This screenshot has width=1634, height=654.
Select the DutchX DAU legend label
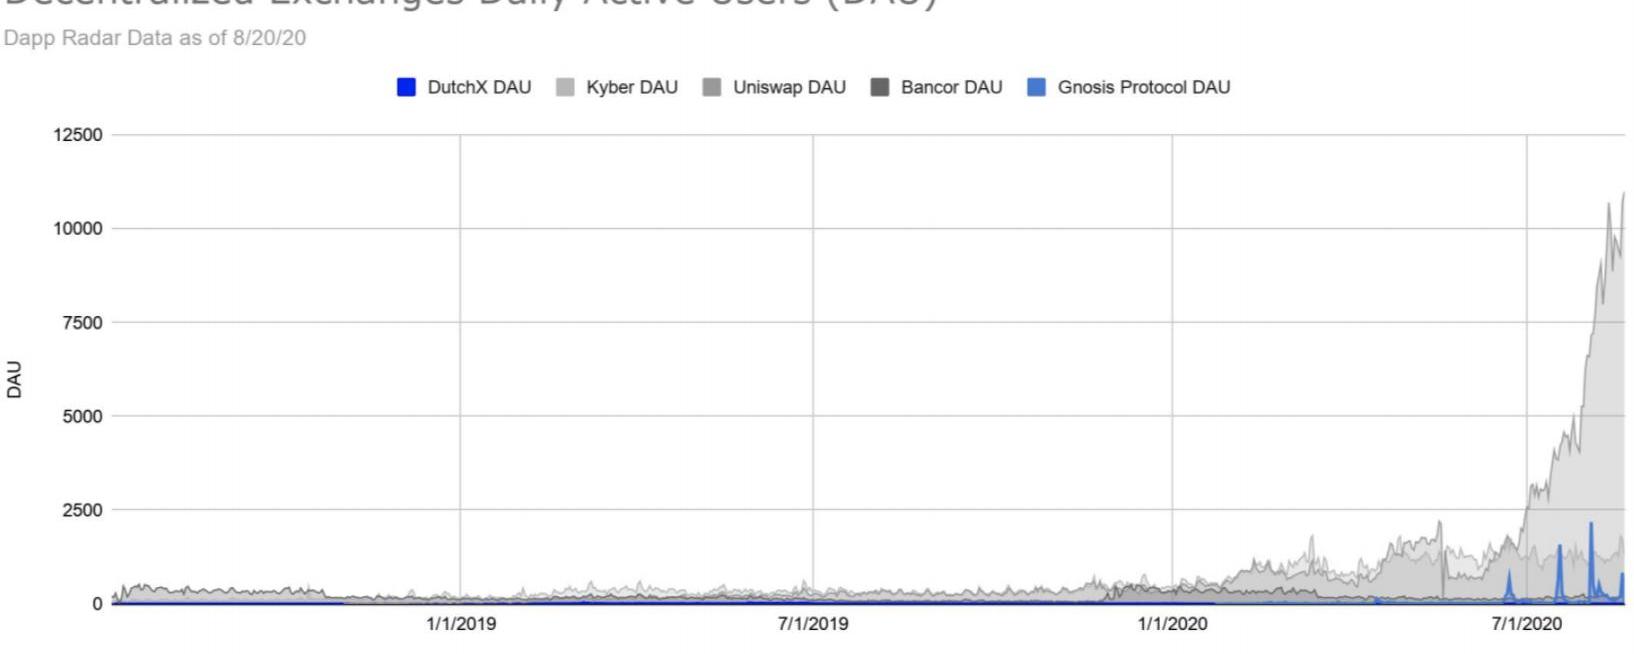pos(479,87)
